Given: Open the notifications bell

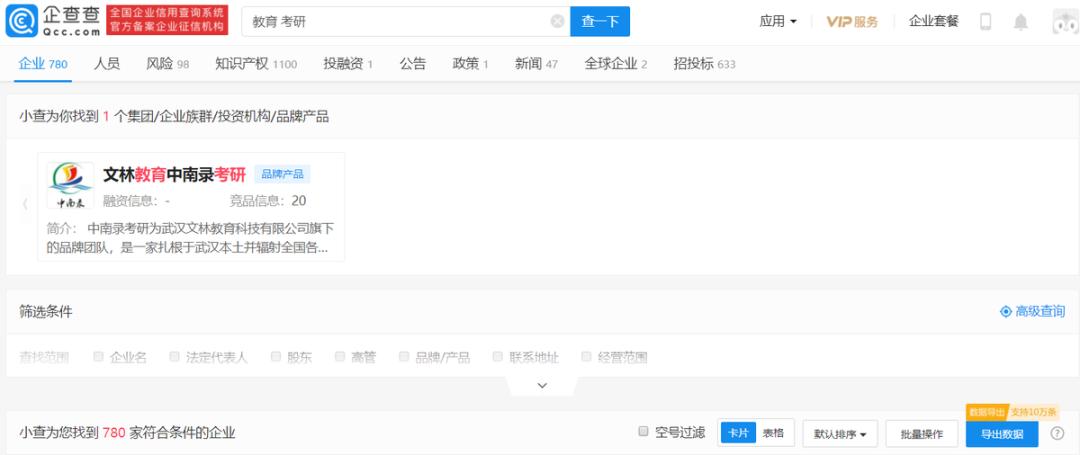Looking at the screenshot, I should pyautogui.click(x=1020, y=22).
